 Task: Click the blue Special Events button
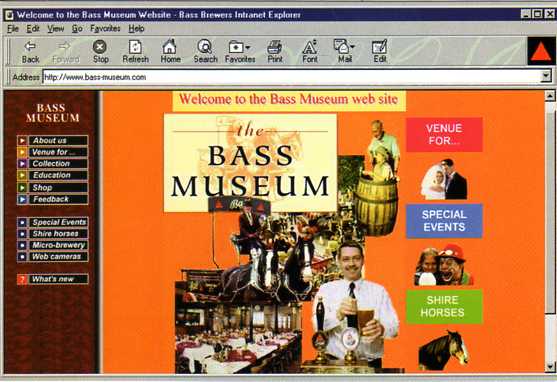pyautogui.click(x=444, y=221)
